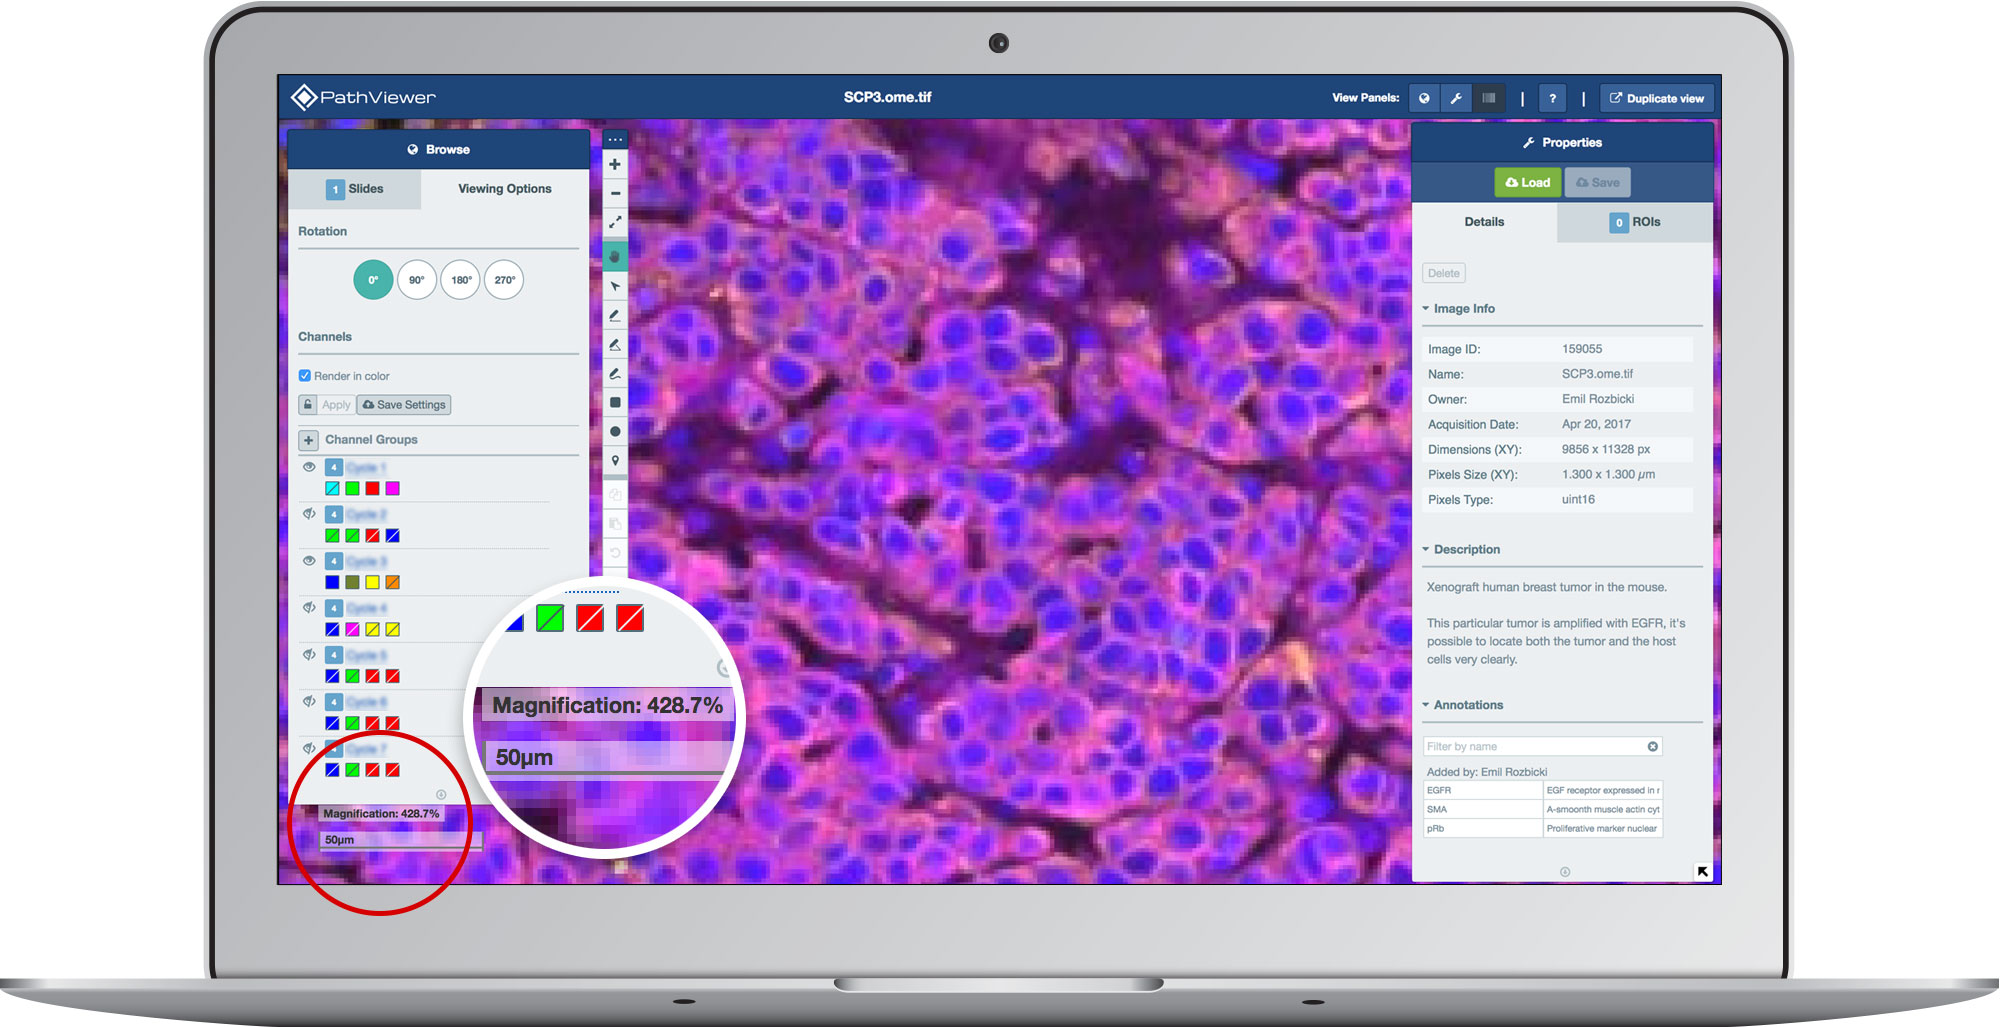
Task: Hide the Cycle 1 channel group
Action: click(309, 467)
